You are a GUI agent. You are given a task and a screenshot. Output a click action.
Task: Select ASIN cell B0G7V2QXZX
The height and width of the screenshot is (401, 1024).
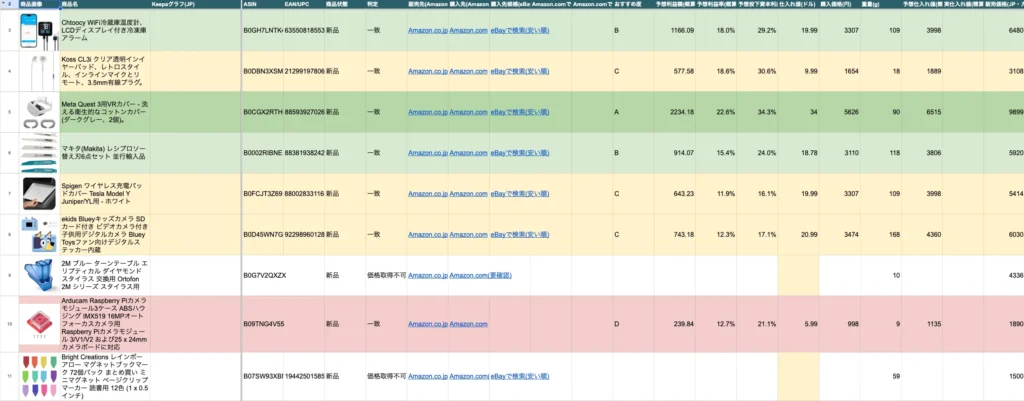coord(263,276)
